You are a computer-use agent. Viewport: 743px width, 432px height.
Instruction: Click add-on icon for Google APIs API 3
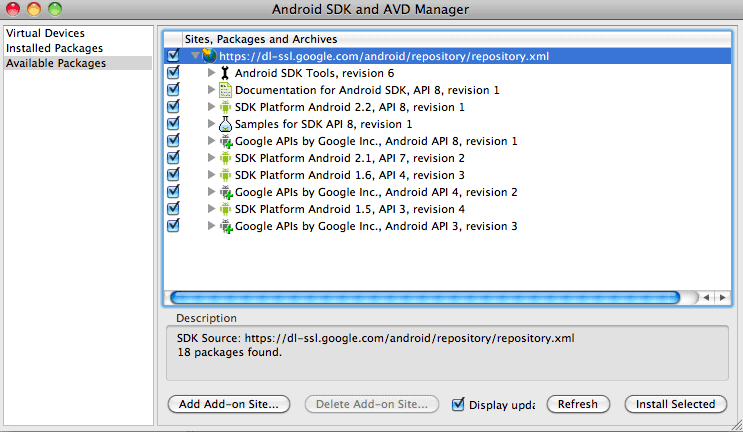(226, 226)
